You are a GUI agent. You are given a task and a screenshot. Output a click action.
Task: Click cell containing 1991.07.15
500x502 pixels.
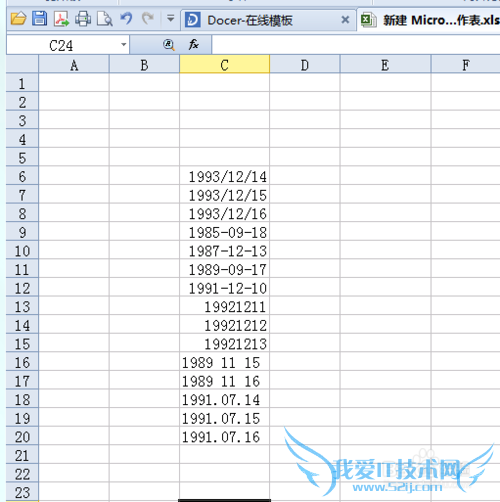click(x=225, y=418)
